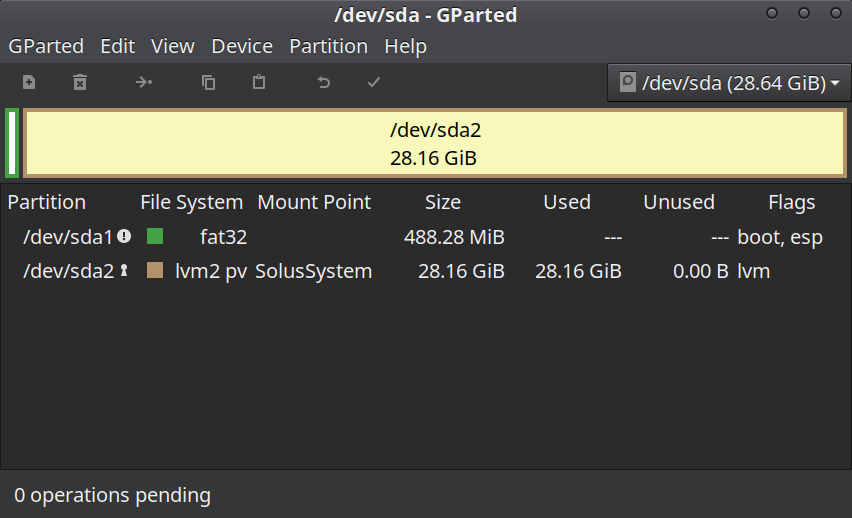Open the Partition menu
Image resolution: width=852 pixels, height=518 pixels.
coord(328,46)
